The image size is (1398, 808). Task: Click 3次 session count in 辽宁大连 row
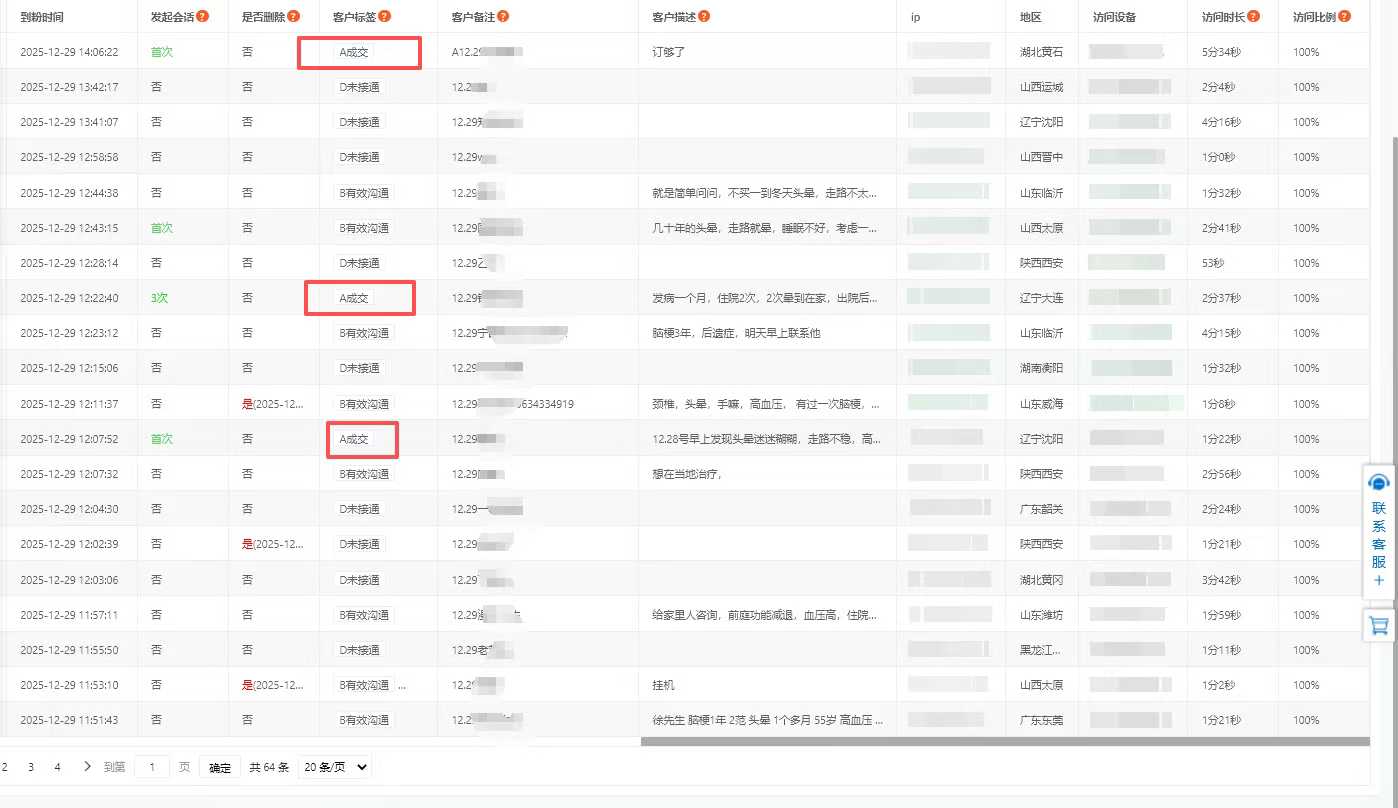click(160, 298)
